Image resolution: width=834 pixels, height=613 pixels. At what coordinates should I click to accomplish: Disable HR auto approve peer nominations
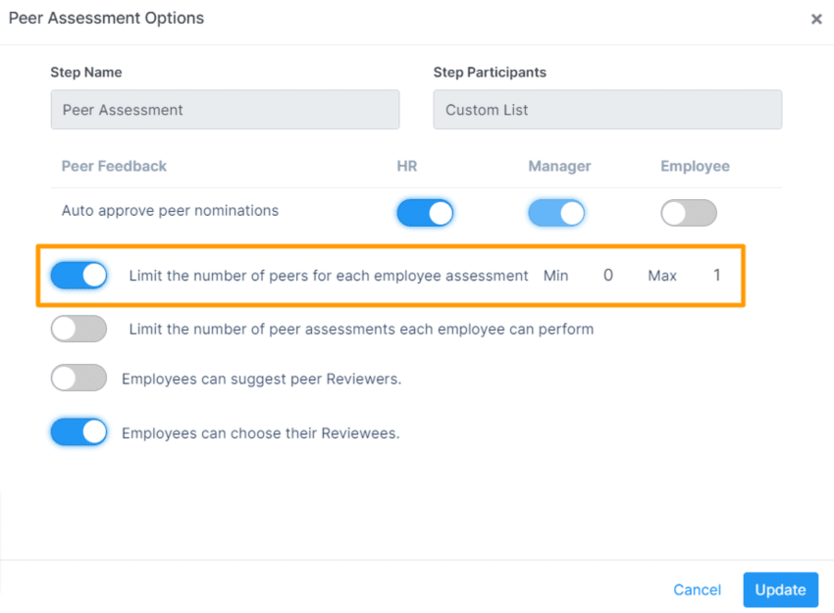click(x=425, y=213)
